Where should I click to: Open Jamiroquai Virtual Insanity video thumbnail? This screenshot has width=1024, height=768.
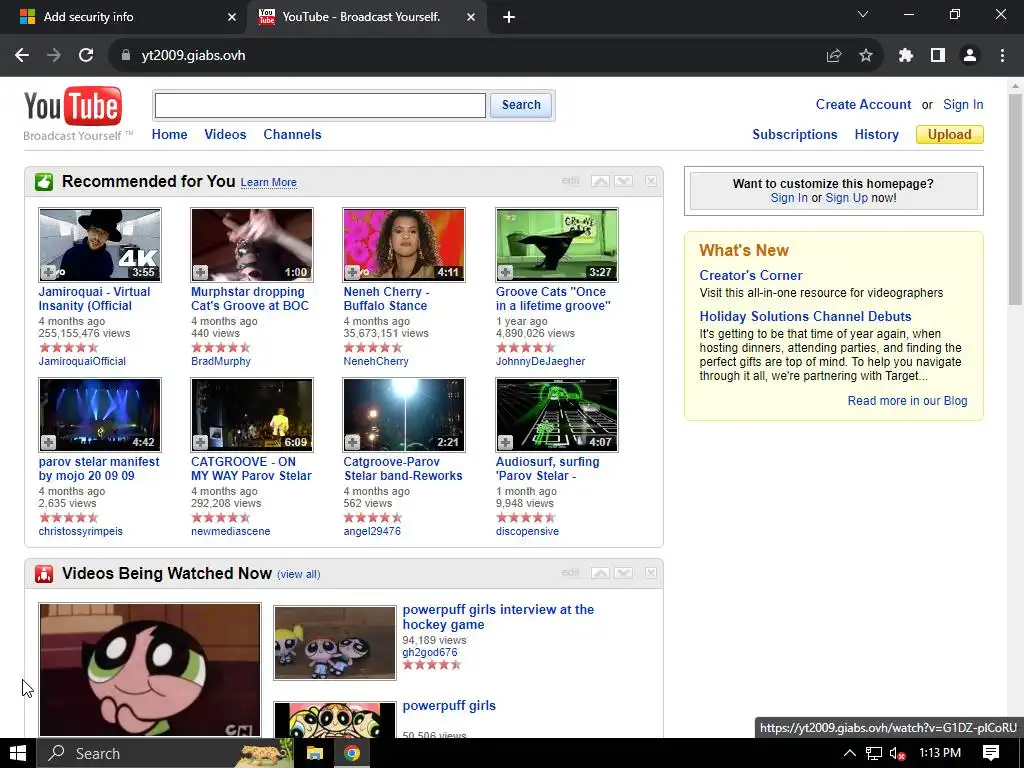(100, 245)
